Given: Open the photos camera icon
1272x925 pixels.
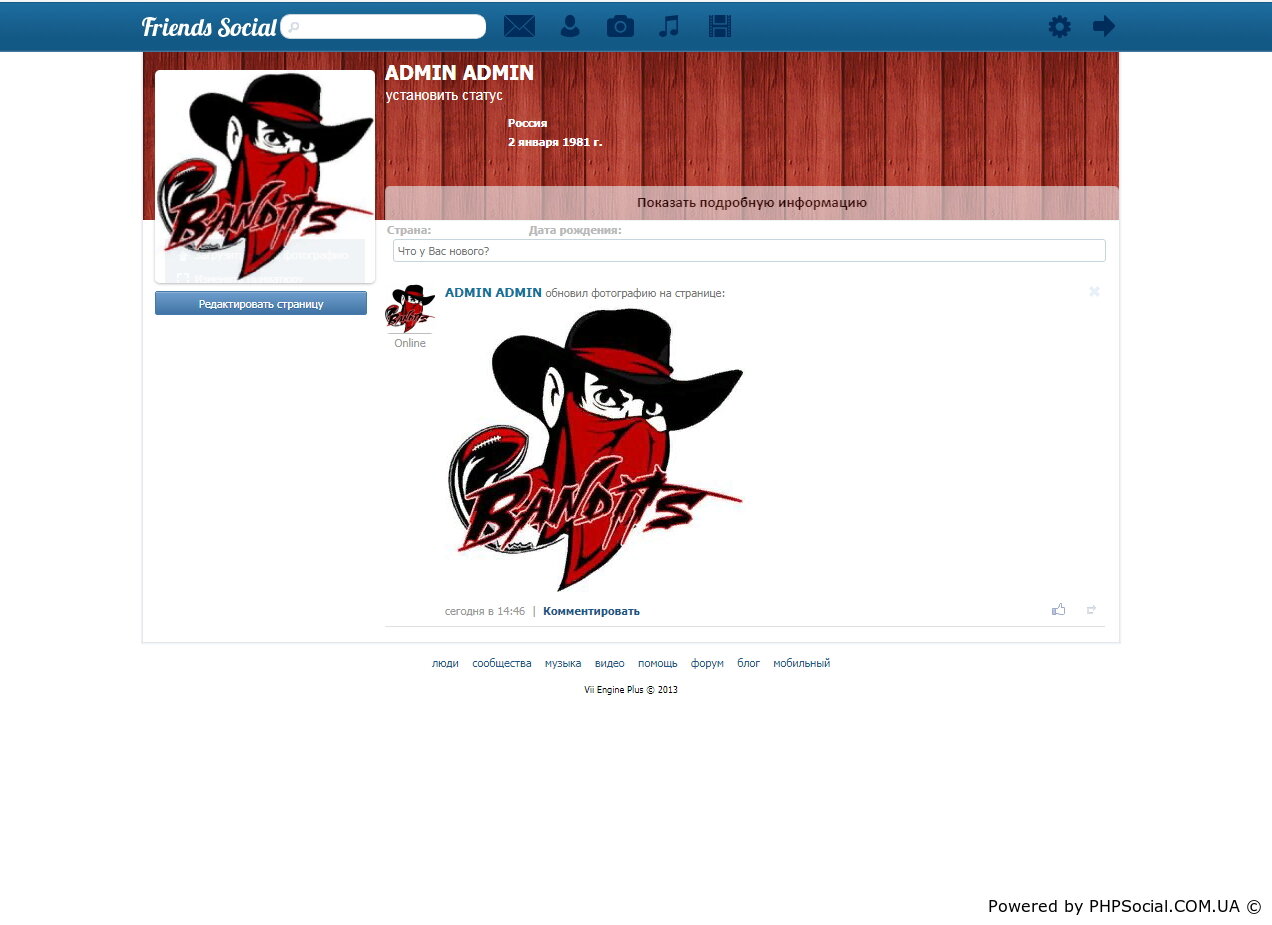Looking at the screenshot, I should point(620,26).
